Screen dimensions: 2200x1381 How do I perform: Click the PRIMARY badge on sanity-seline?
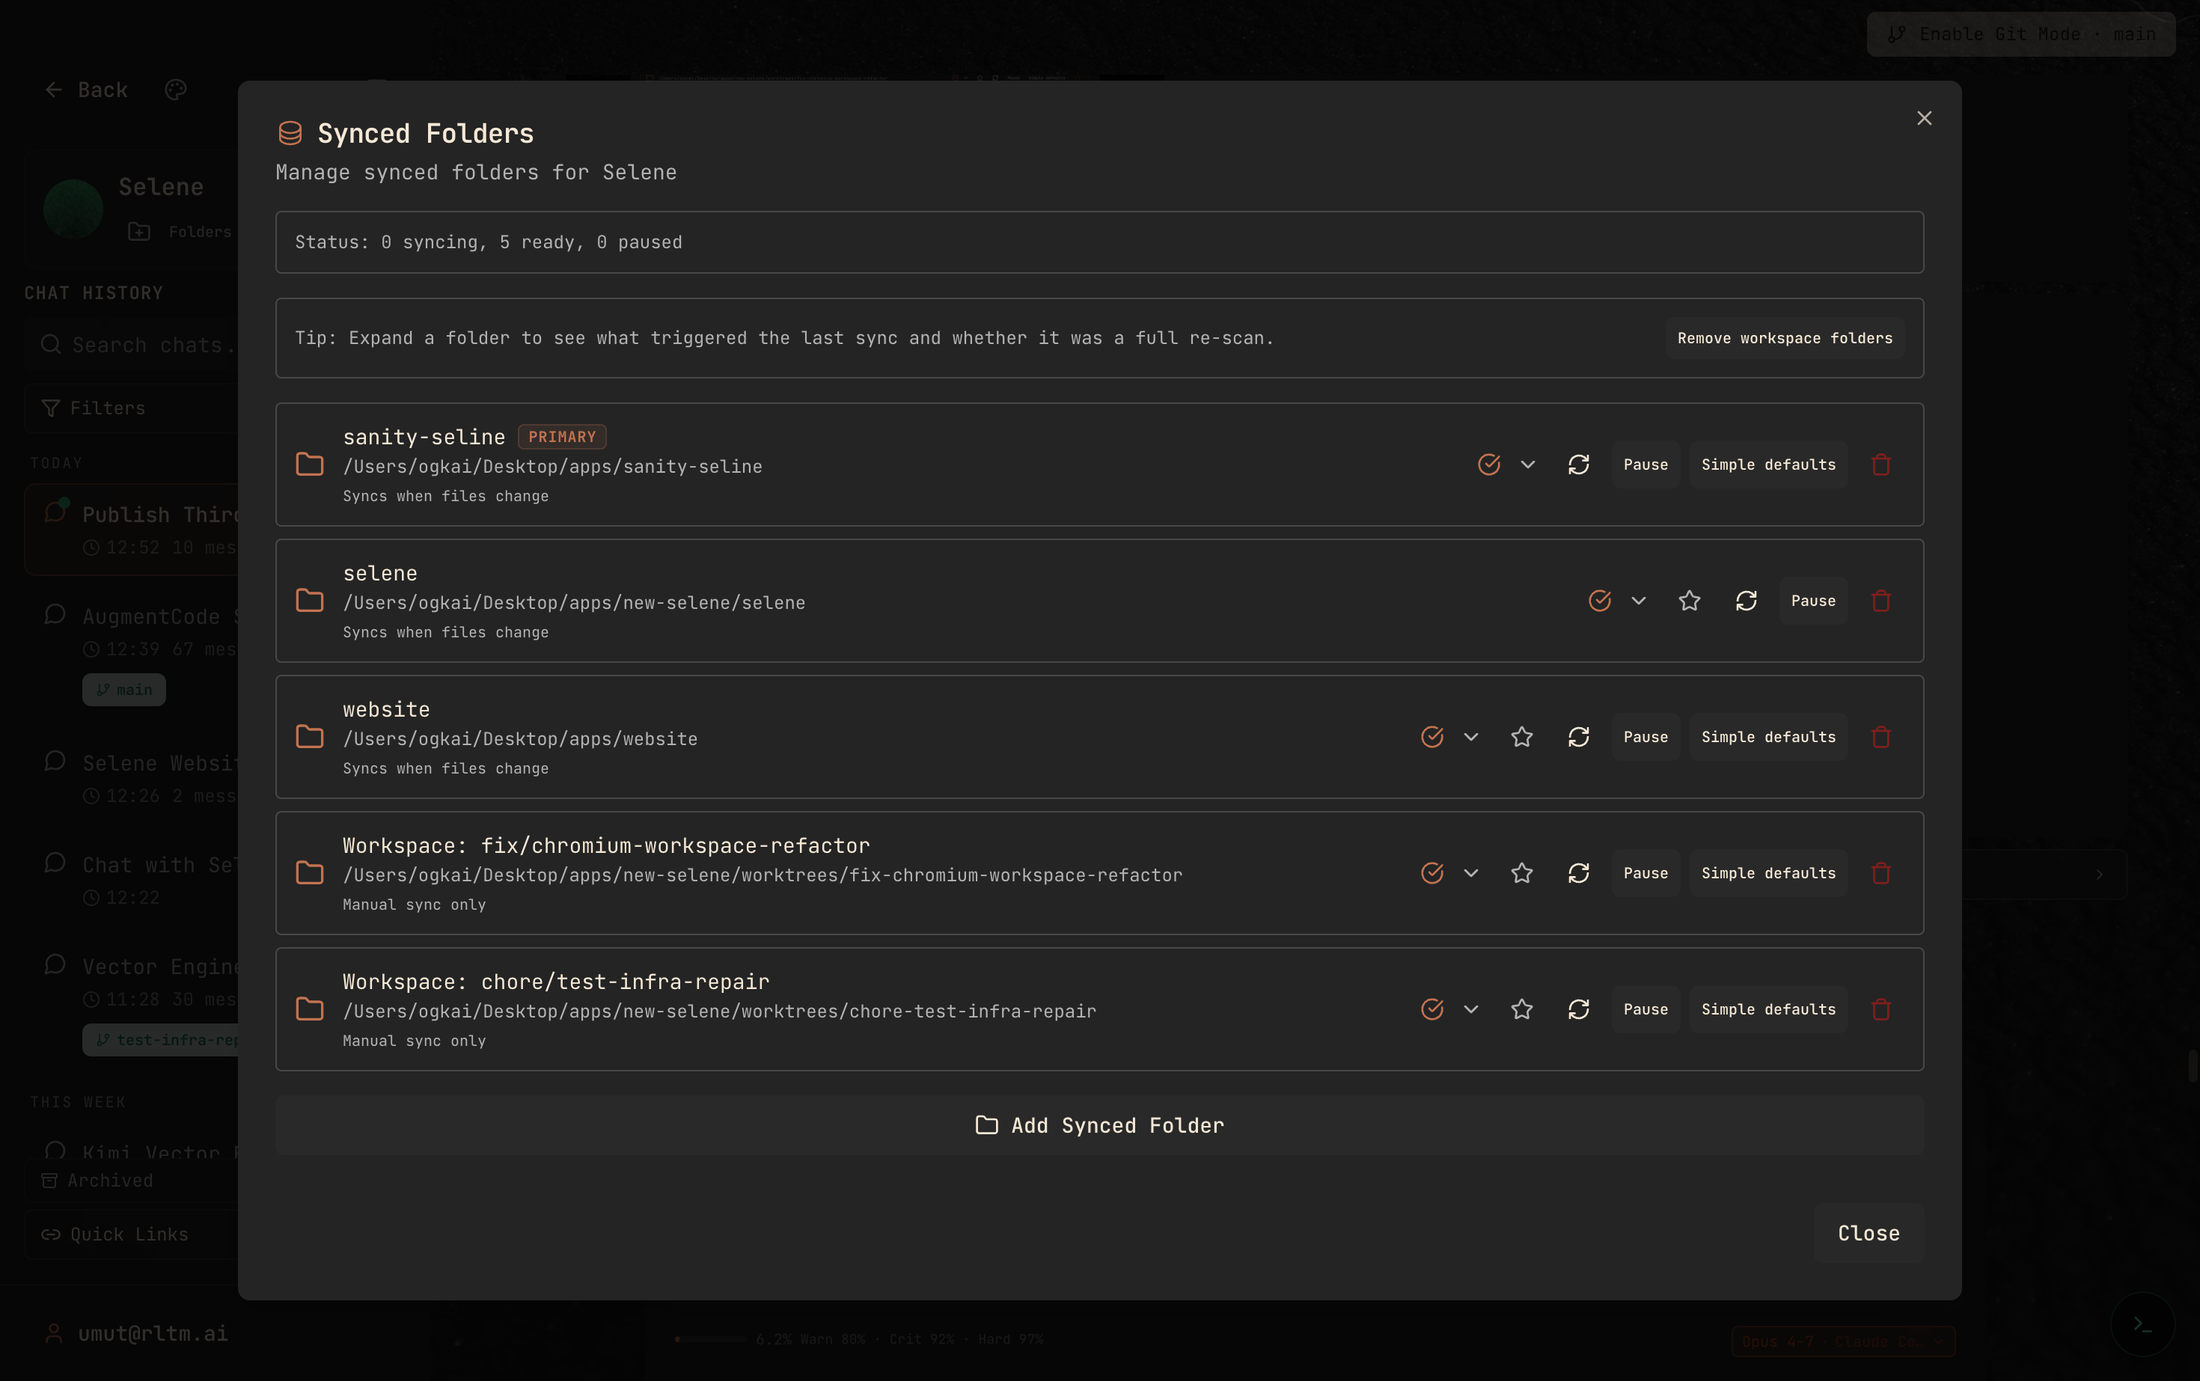coord(562,437)
